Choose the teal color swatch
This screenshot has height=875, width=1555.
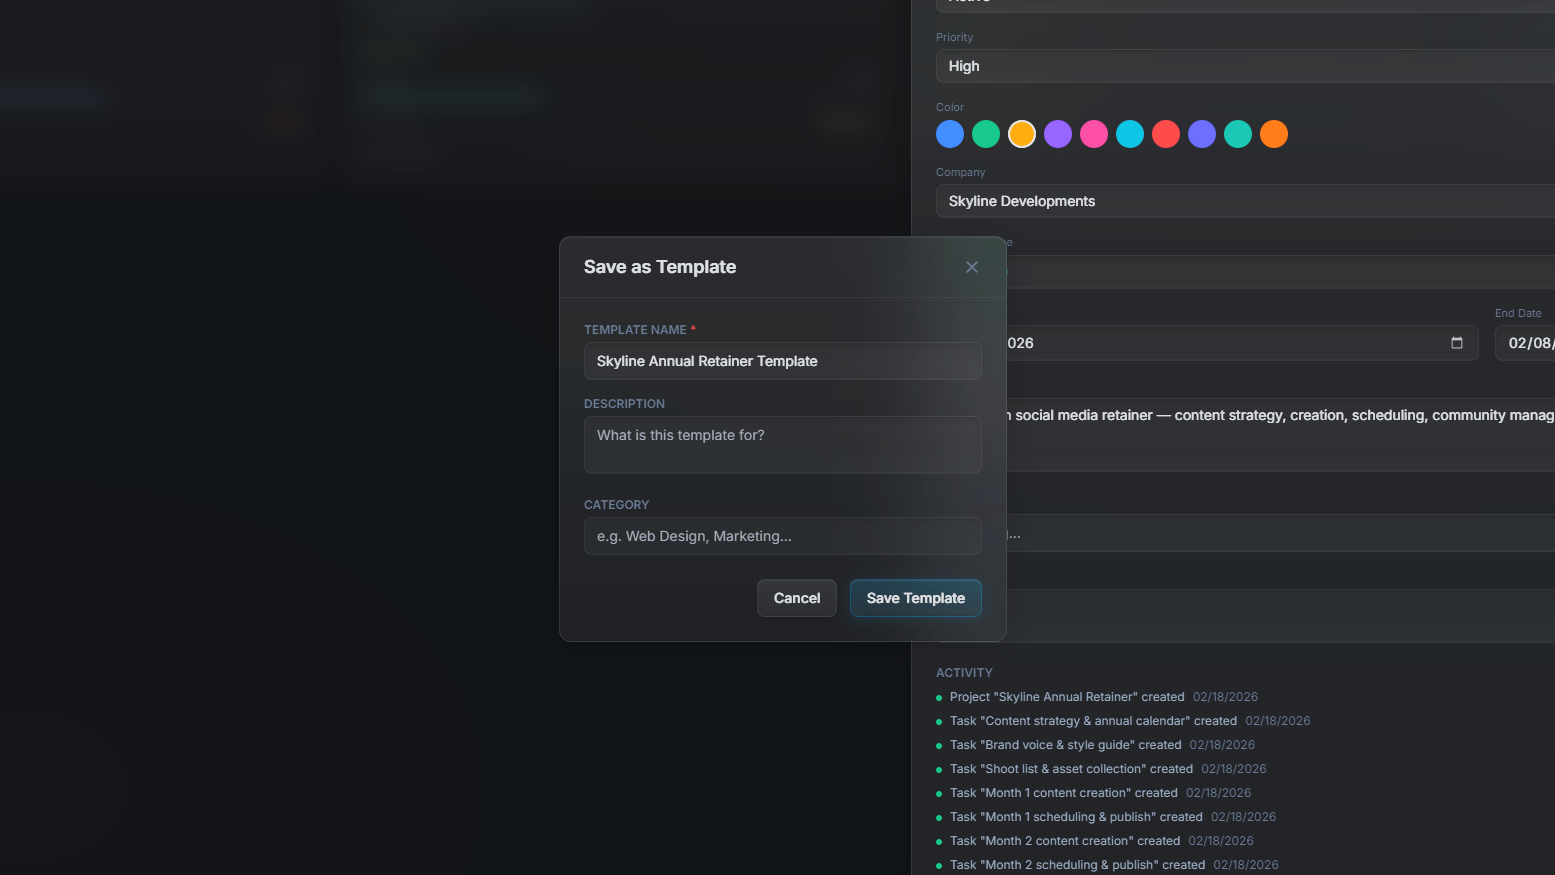point(1238,134)
